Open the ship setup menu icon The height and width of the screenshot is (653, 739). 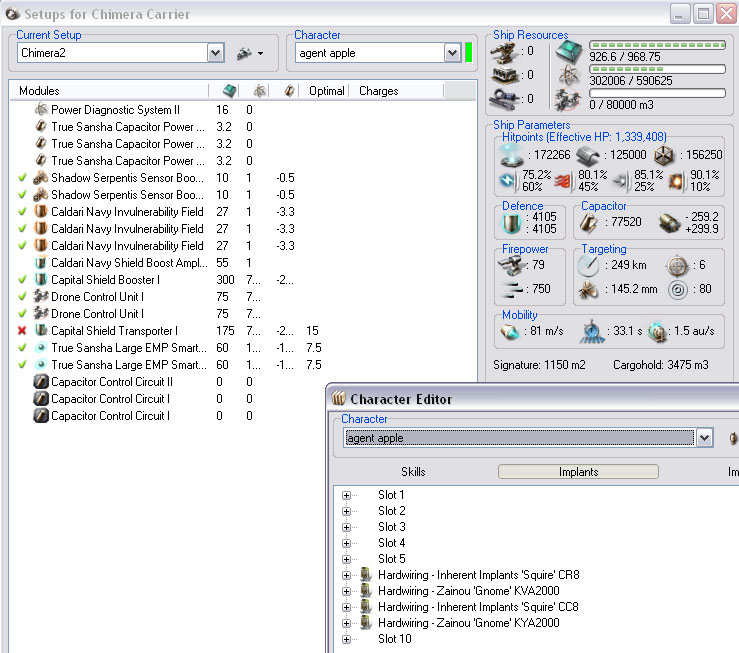pyautogui.click(x=249, y=53)
